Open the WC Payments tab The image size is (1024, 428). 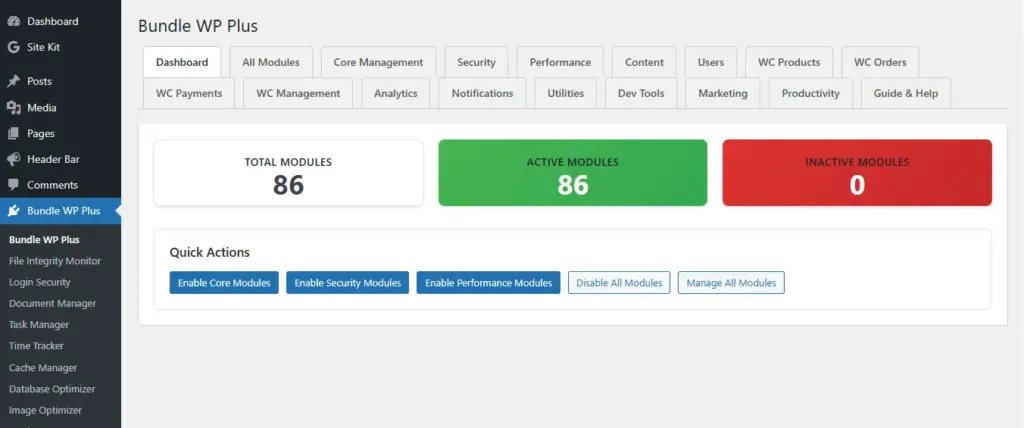tap(189, 93)
